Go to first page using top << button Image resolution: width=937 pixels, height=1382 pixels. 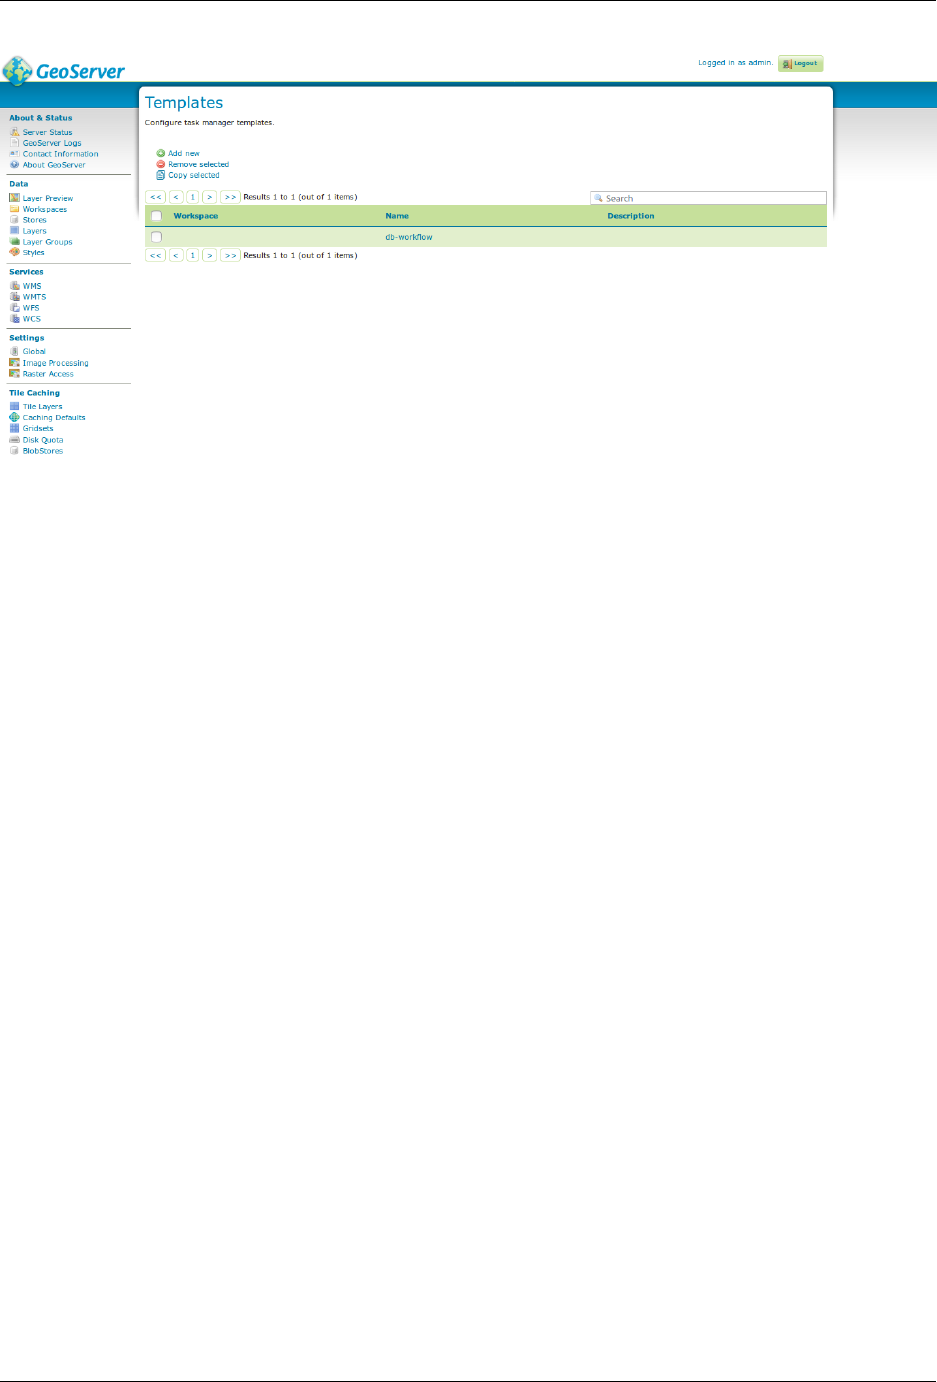pyautogui.click(x=156, y=197)
